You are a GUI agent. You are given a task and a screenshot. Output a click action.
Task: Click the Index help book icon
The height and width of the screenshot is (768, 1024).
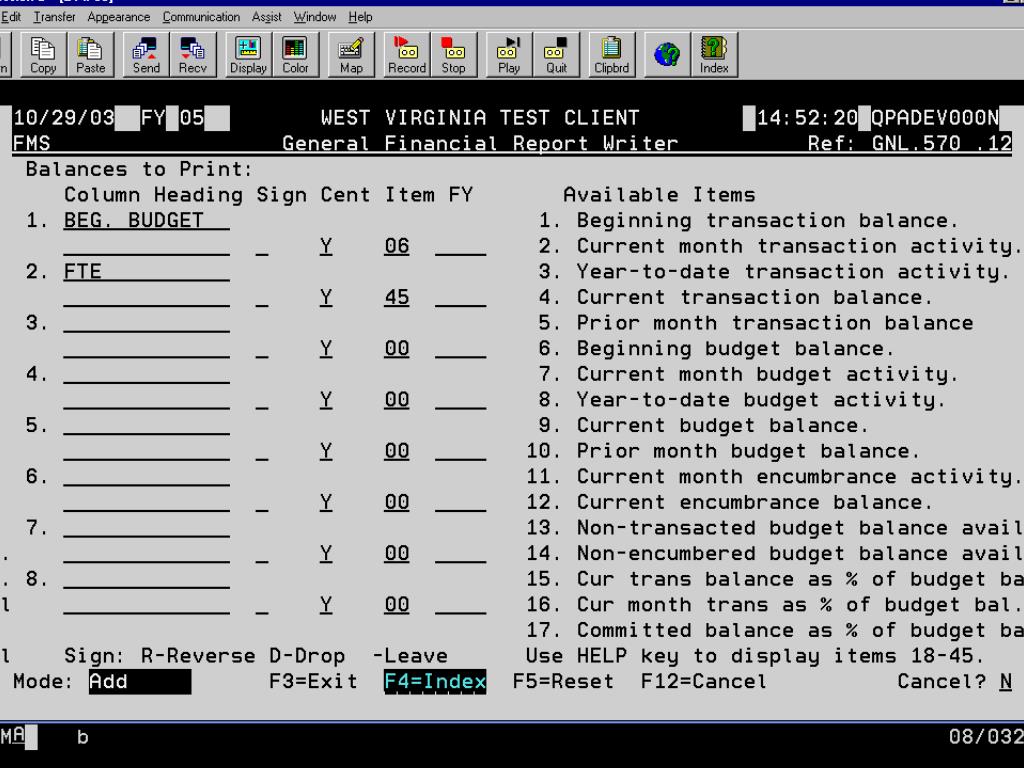tap(714, 56)
